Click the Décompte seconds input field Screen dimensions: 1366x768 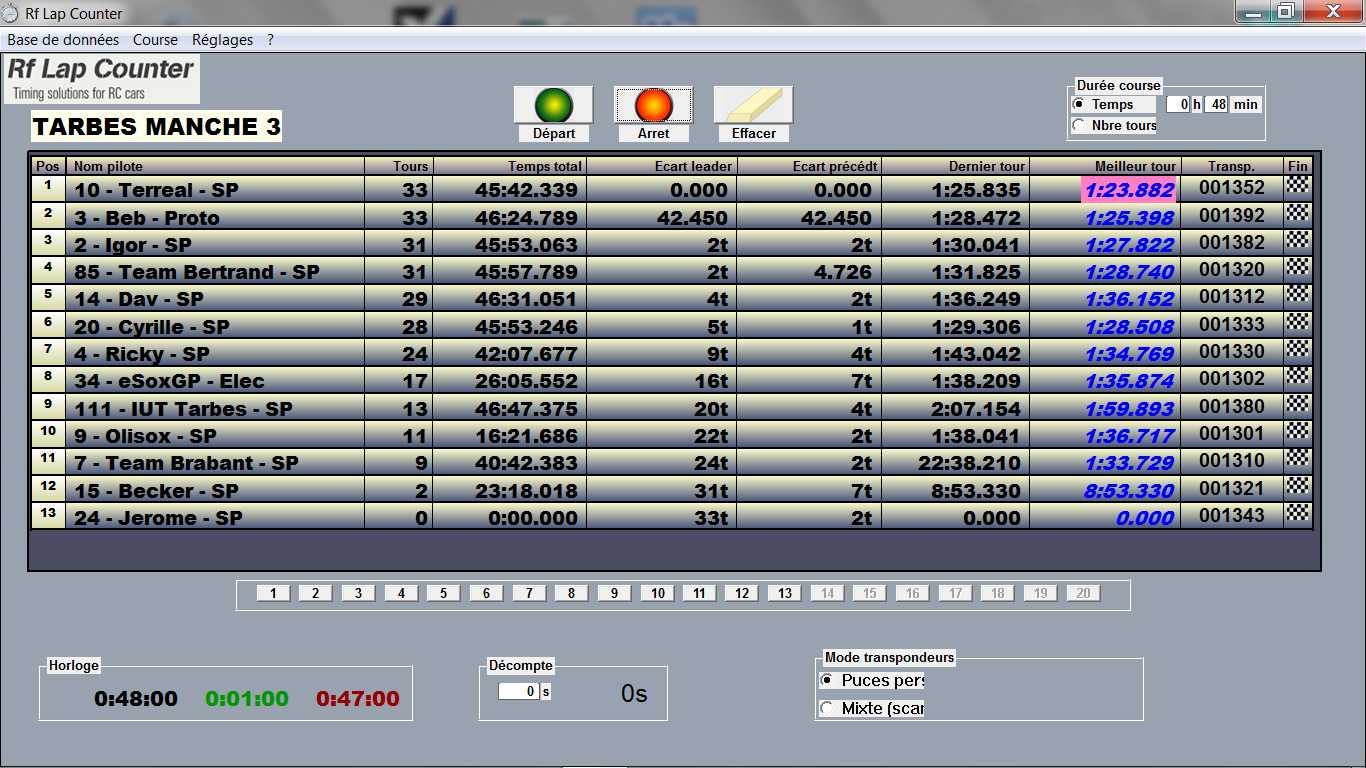[518, 691]
